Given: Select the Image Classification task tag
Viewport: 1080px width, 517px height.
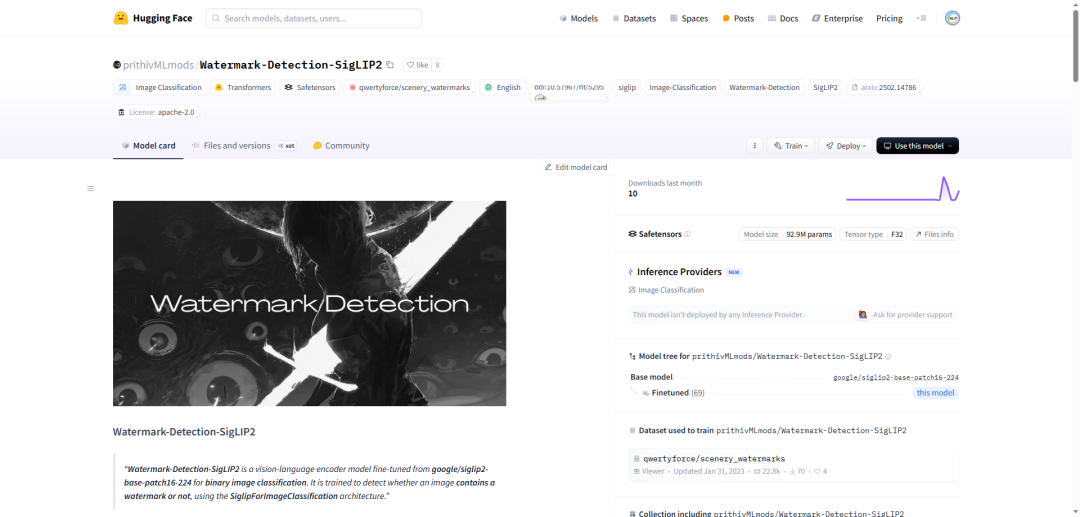Looking at the screenshot, I should (160, 87).
